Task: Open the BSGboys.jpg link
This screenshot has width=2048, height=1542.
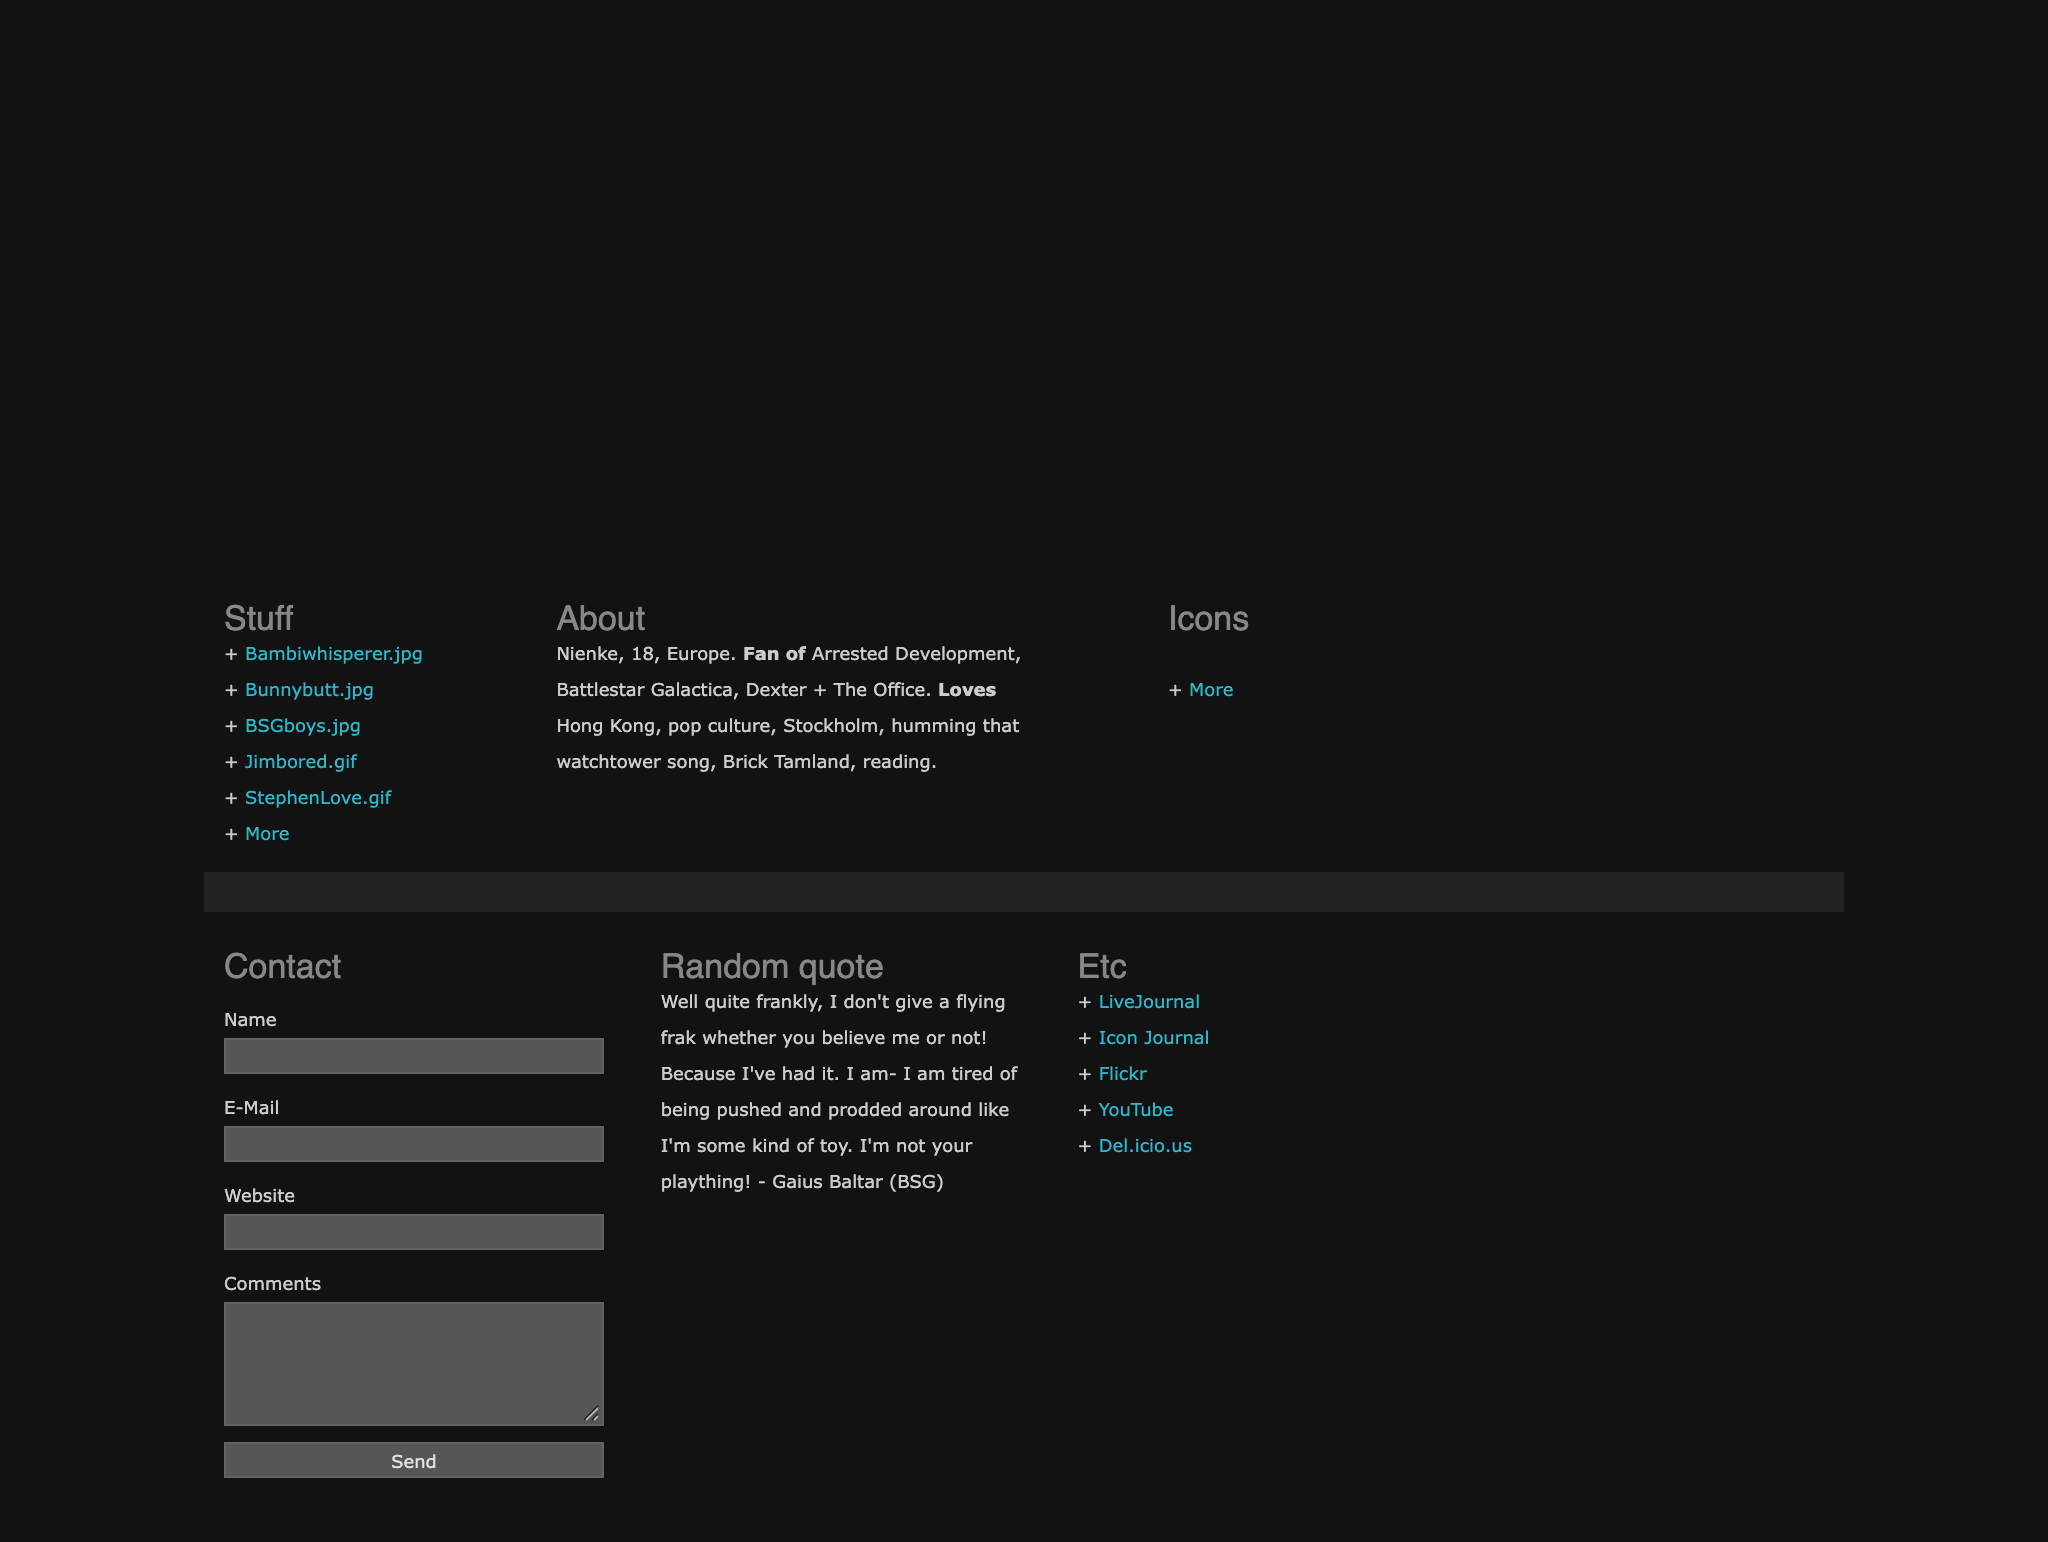Action: point(302,726)
